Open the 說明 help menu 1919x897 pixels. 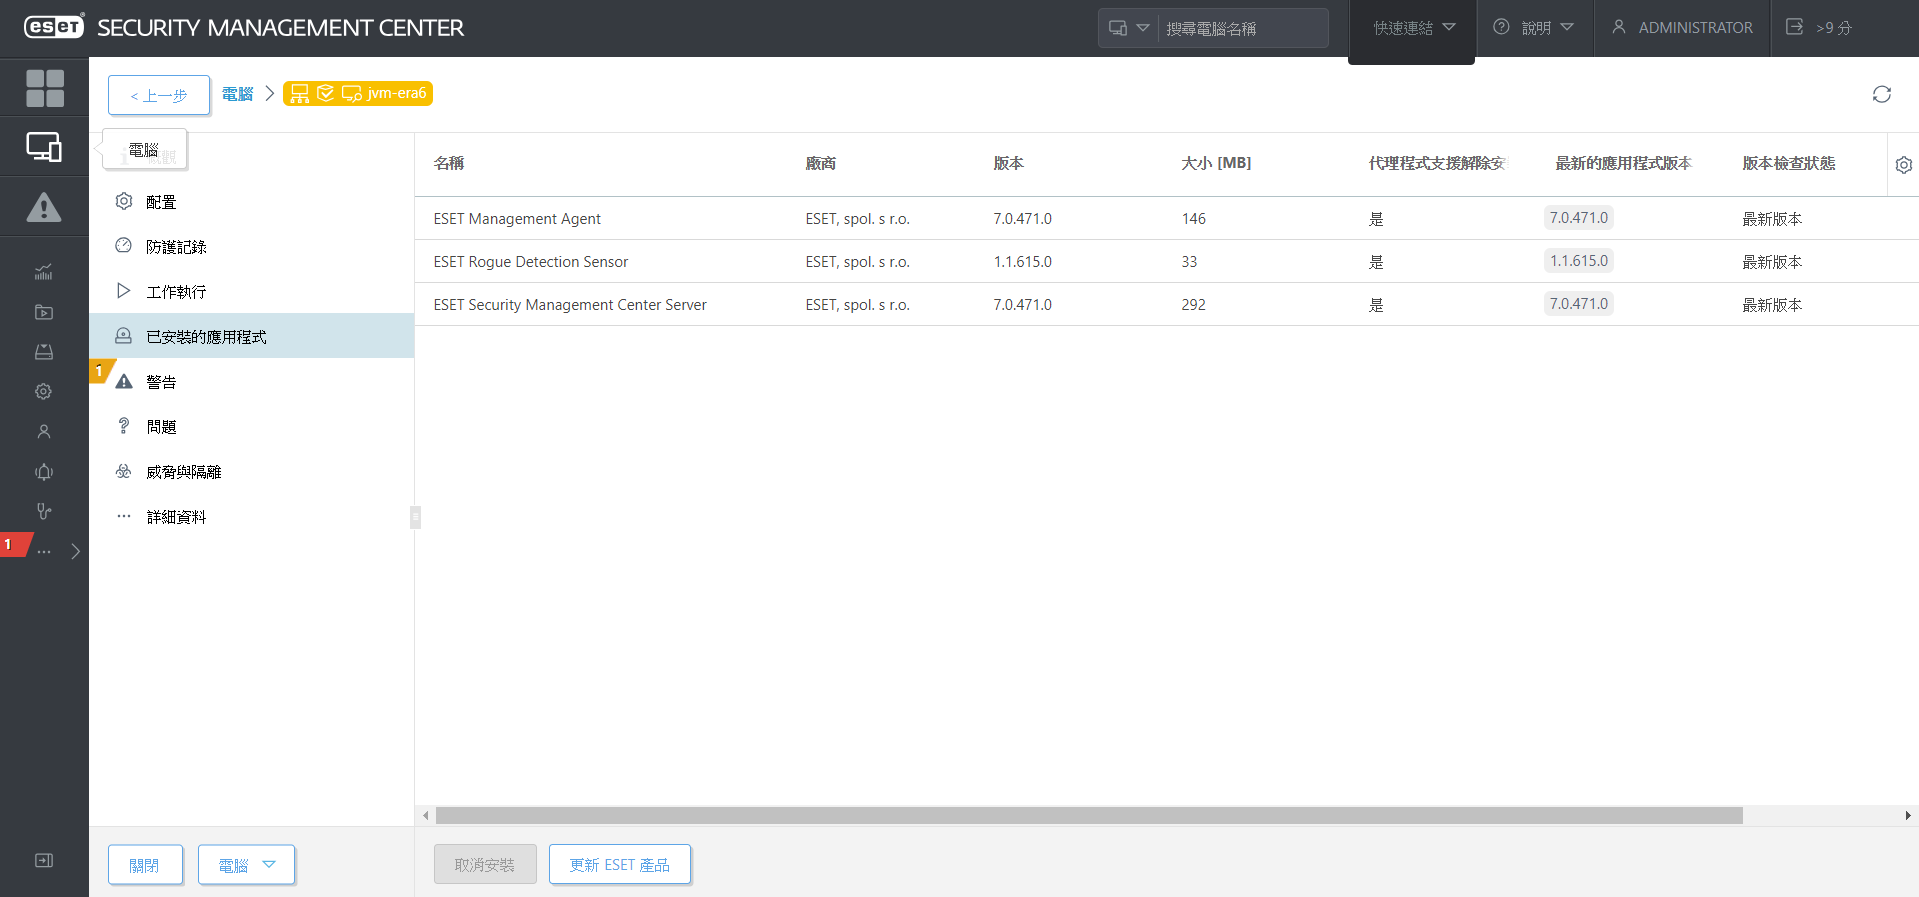(1534, 28)
